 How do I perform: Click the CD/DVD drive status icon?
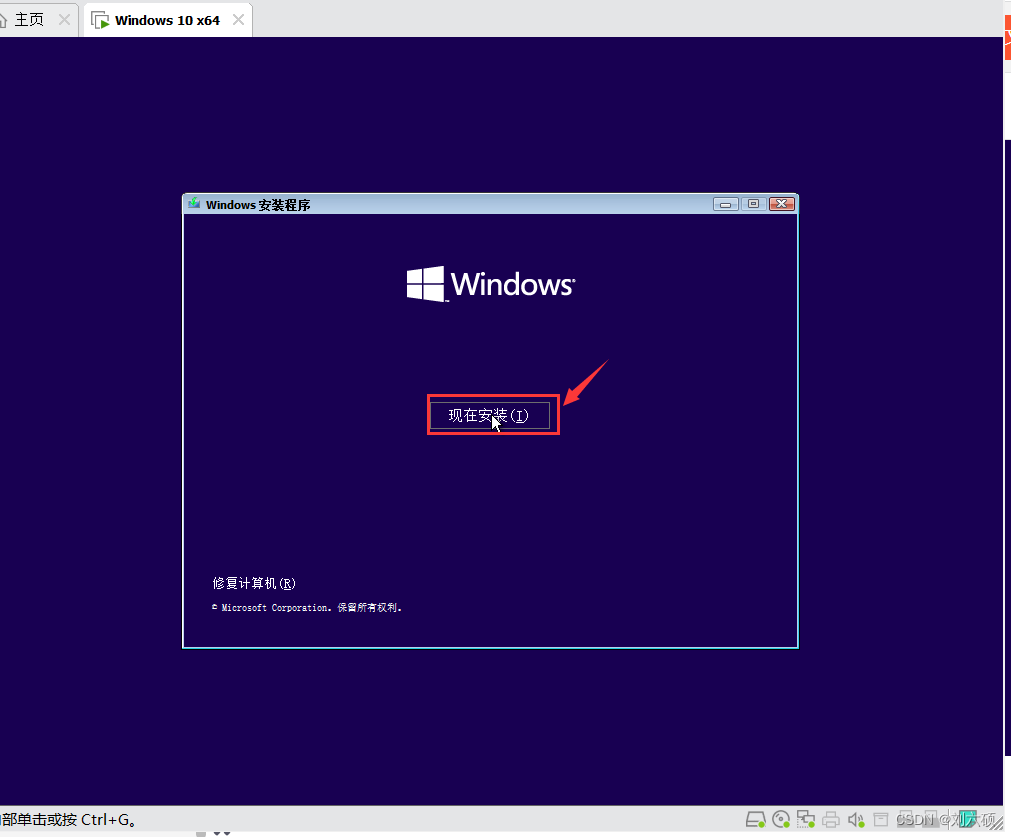(x=781, y=820)
